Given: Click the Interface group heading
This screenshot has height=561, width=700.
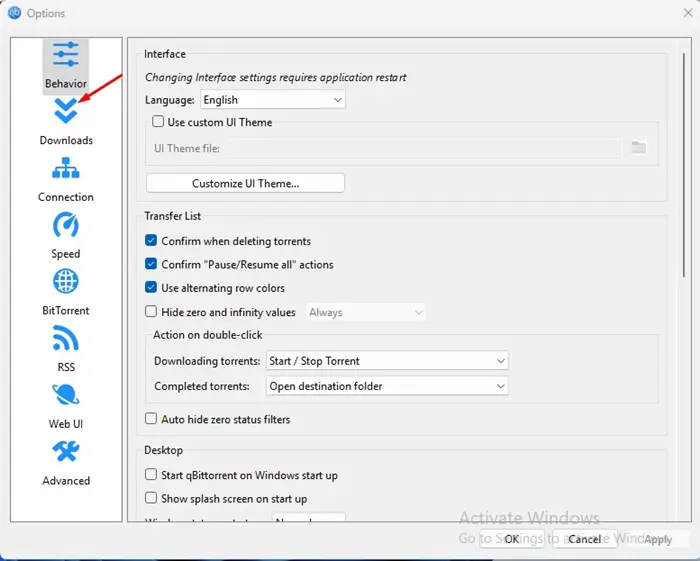Looking at the screenshot, I should (165, 54).
